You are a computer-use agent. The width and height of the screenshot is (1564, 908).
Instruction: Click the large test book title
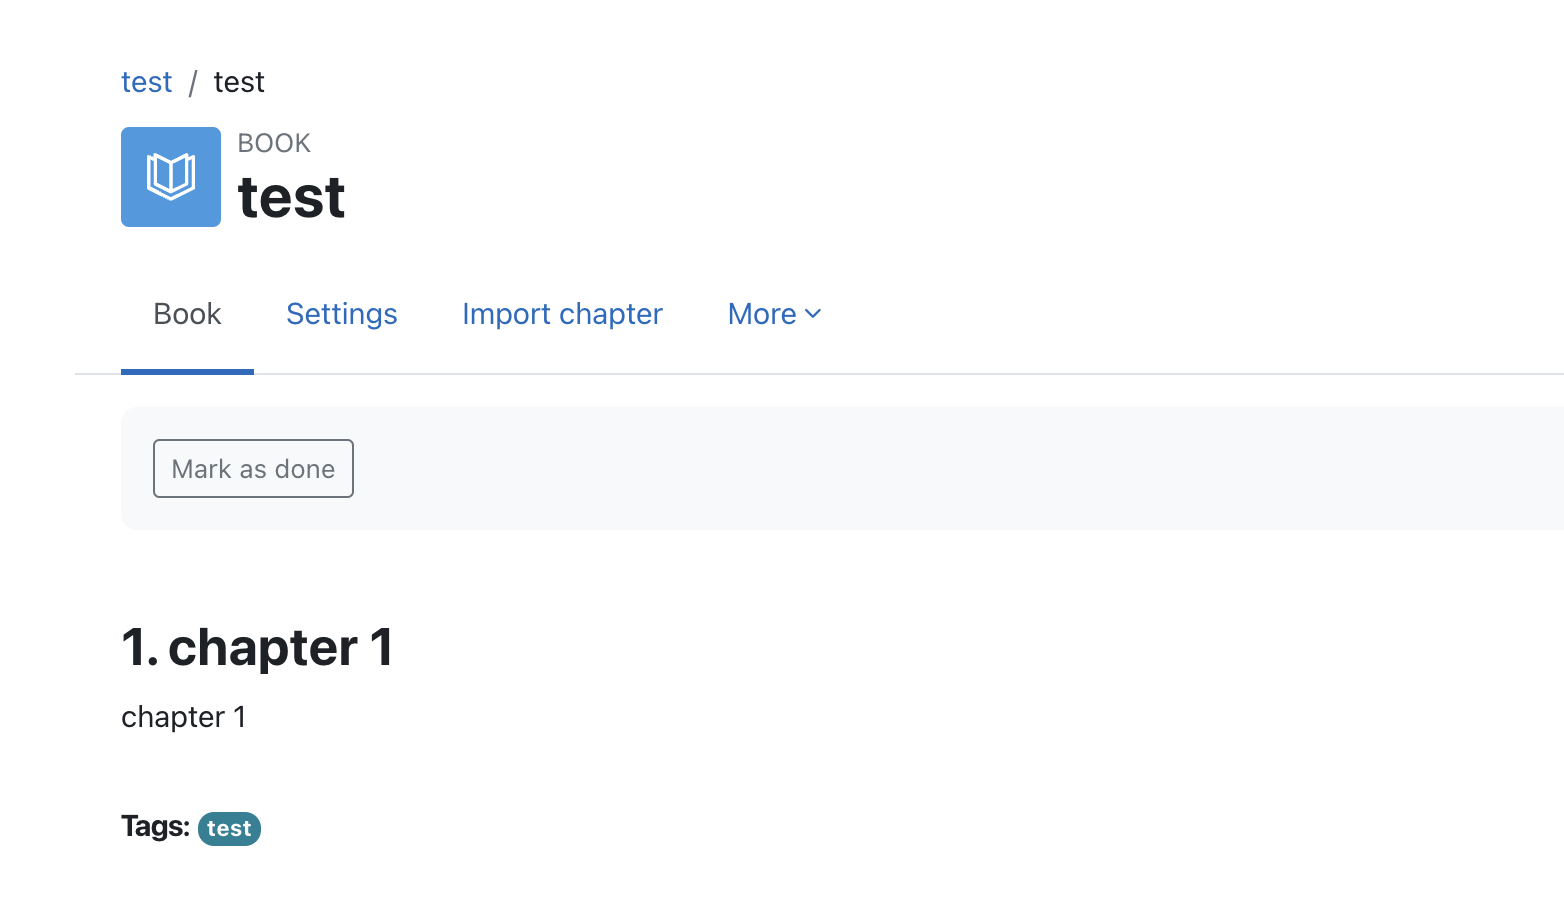pos(291,197)
